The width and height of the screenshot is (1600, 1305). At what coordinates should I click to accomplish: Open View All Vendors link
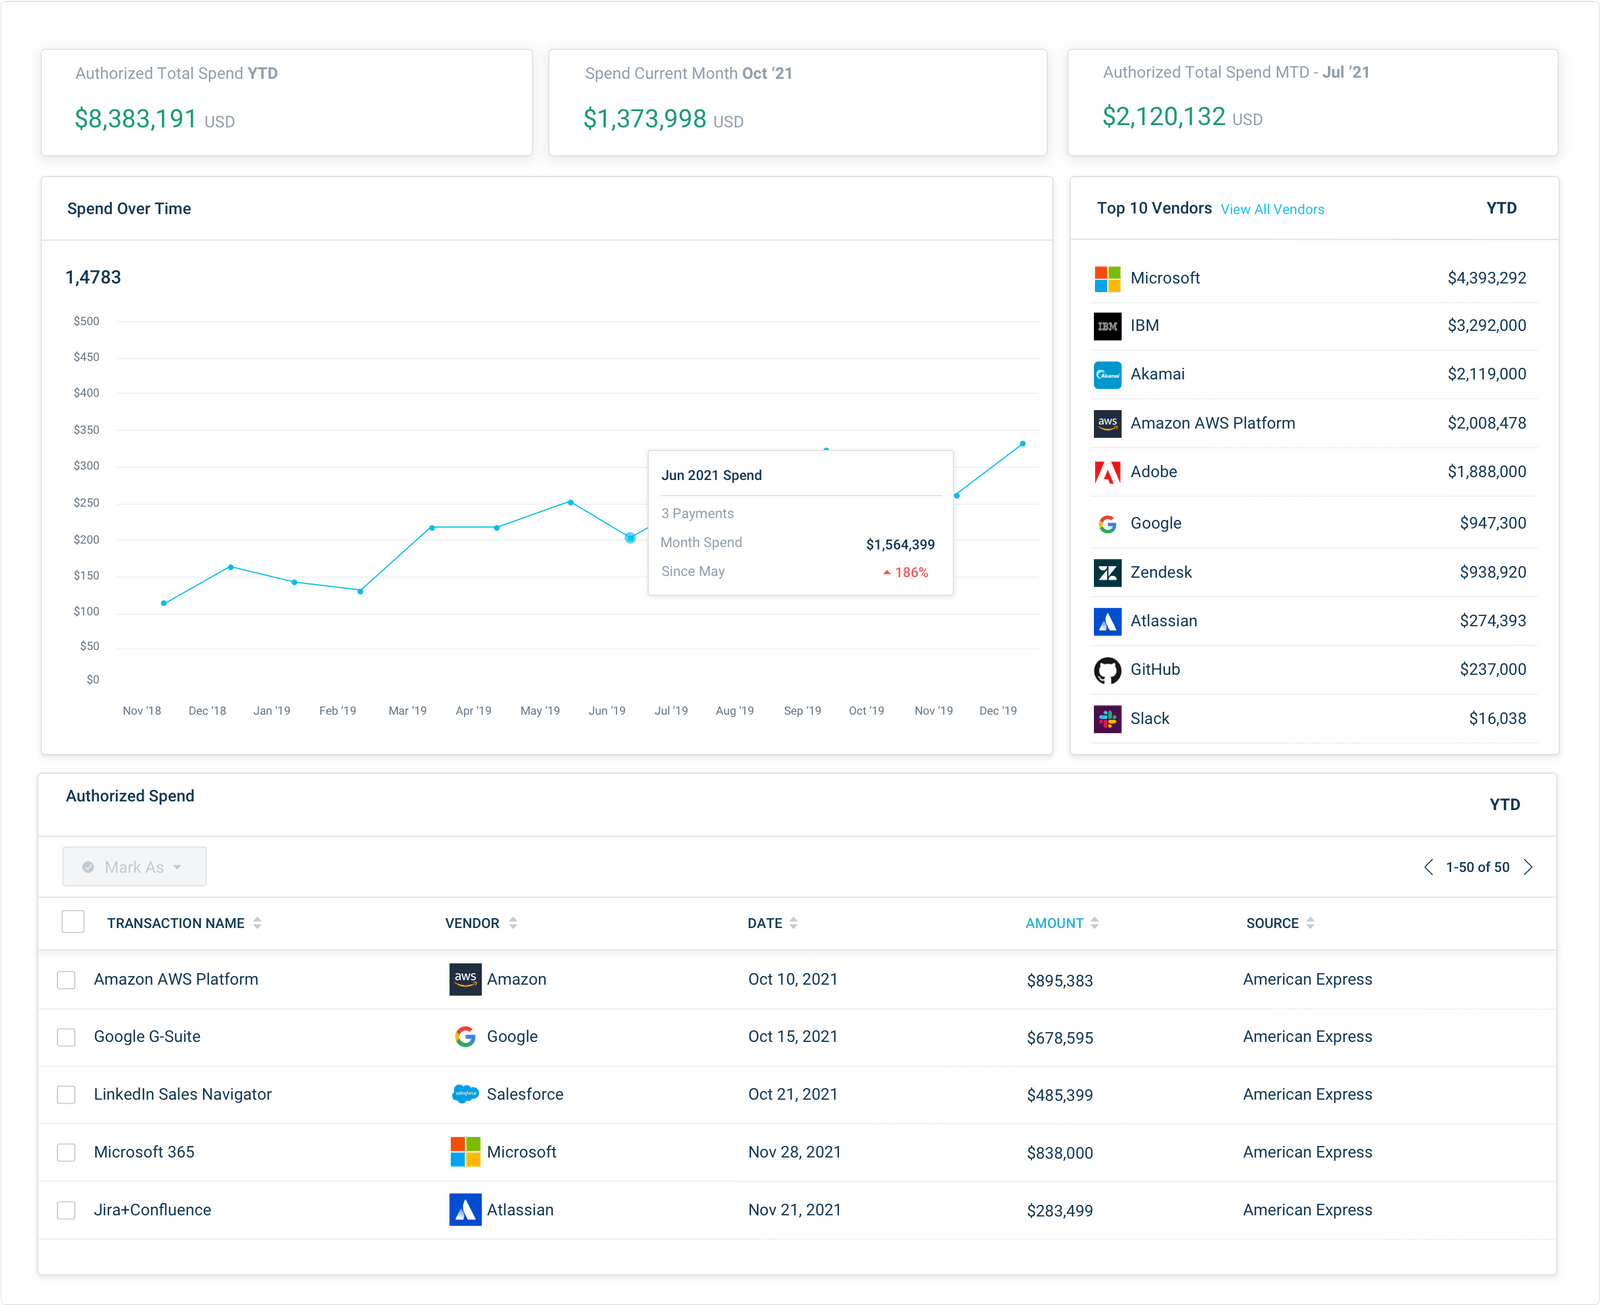(1272, 209)
